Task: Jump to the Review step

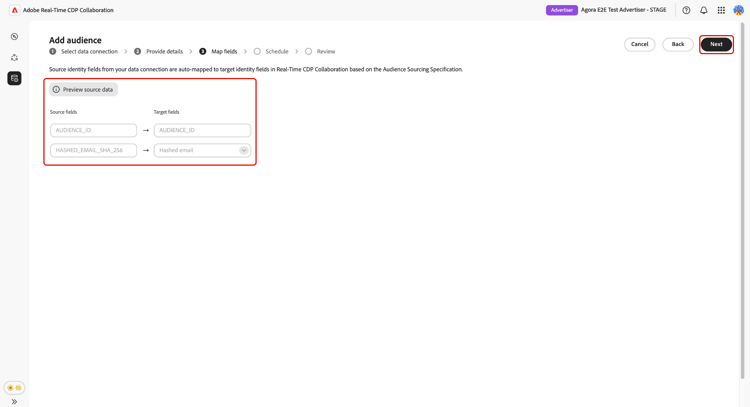Action: click(320, 51)
